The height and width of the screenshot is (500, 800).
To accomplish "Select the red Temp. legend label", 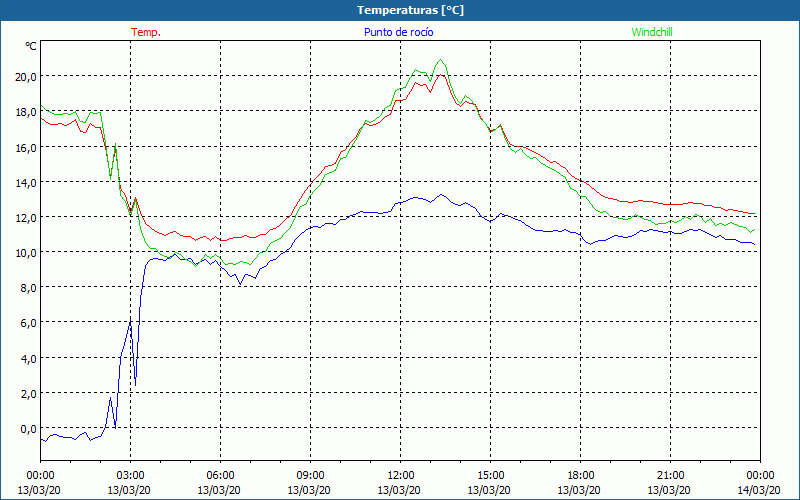I will coord(146,32).
